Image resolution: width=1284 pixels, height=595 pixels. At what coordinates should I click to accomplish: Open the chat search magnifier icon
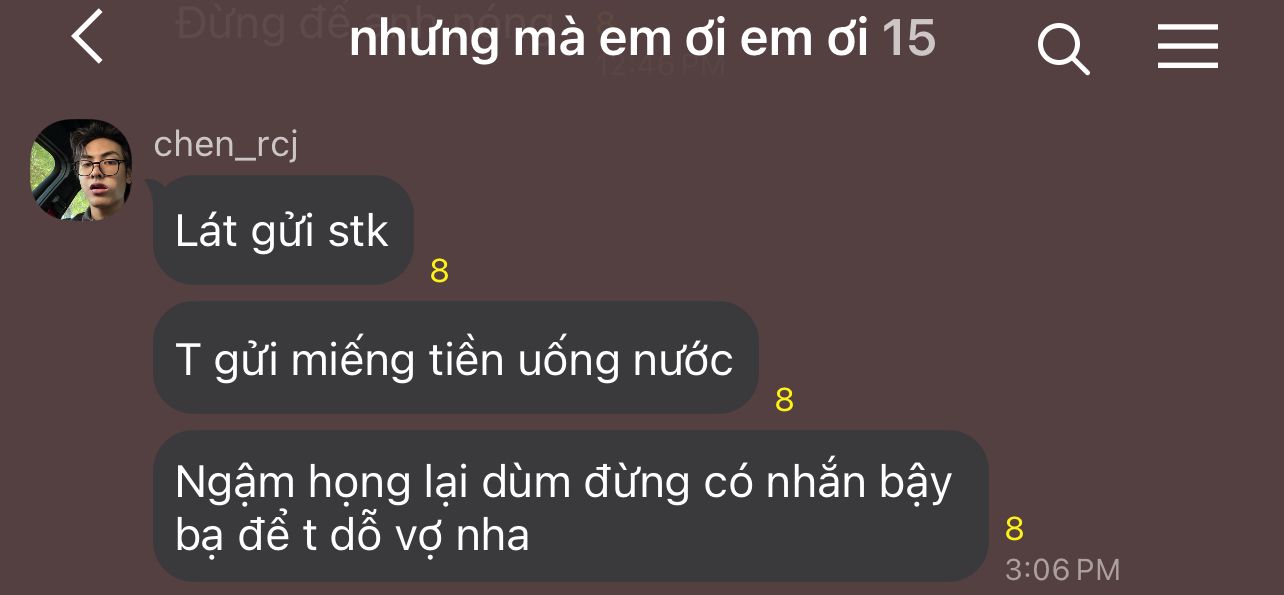pos(1063,47)
